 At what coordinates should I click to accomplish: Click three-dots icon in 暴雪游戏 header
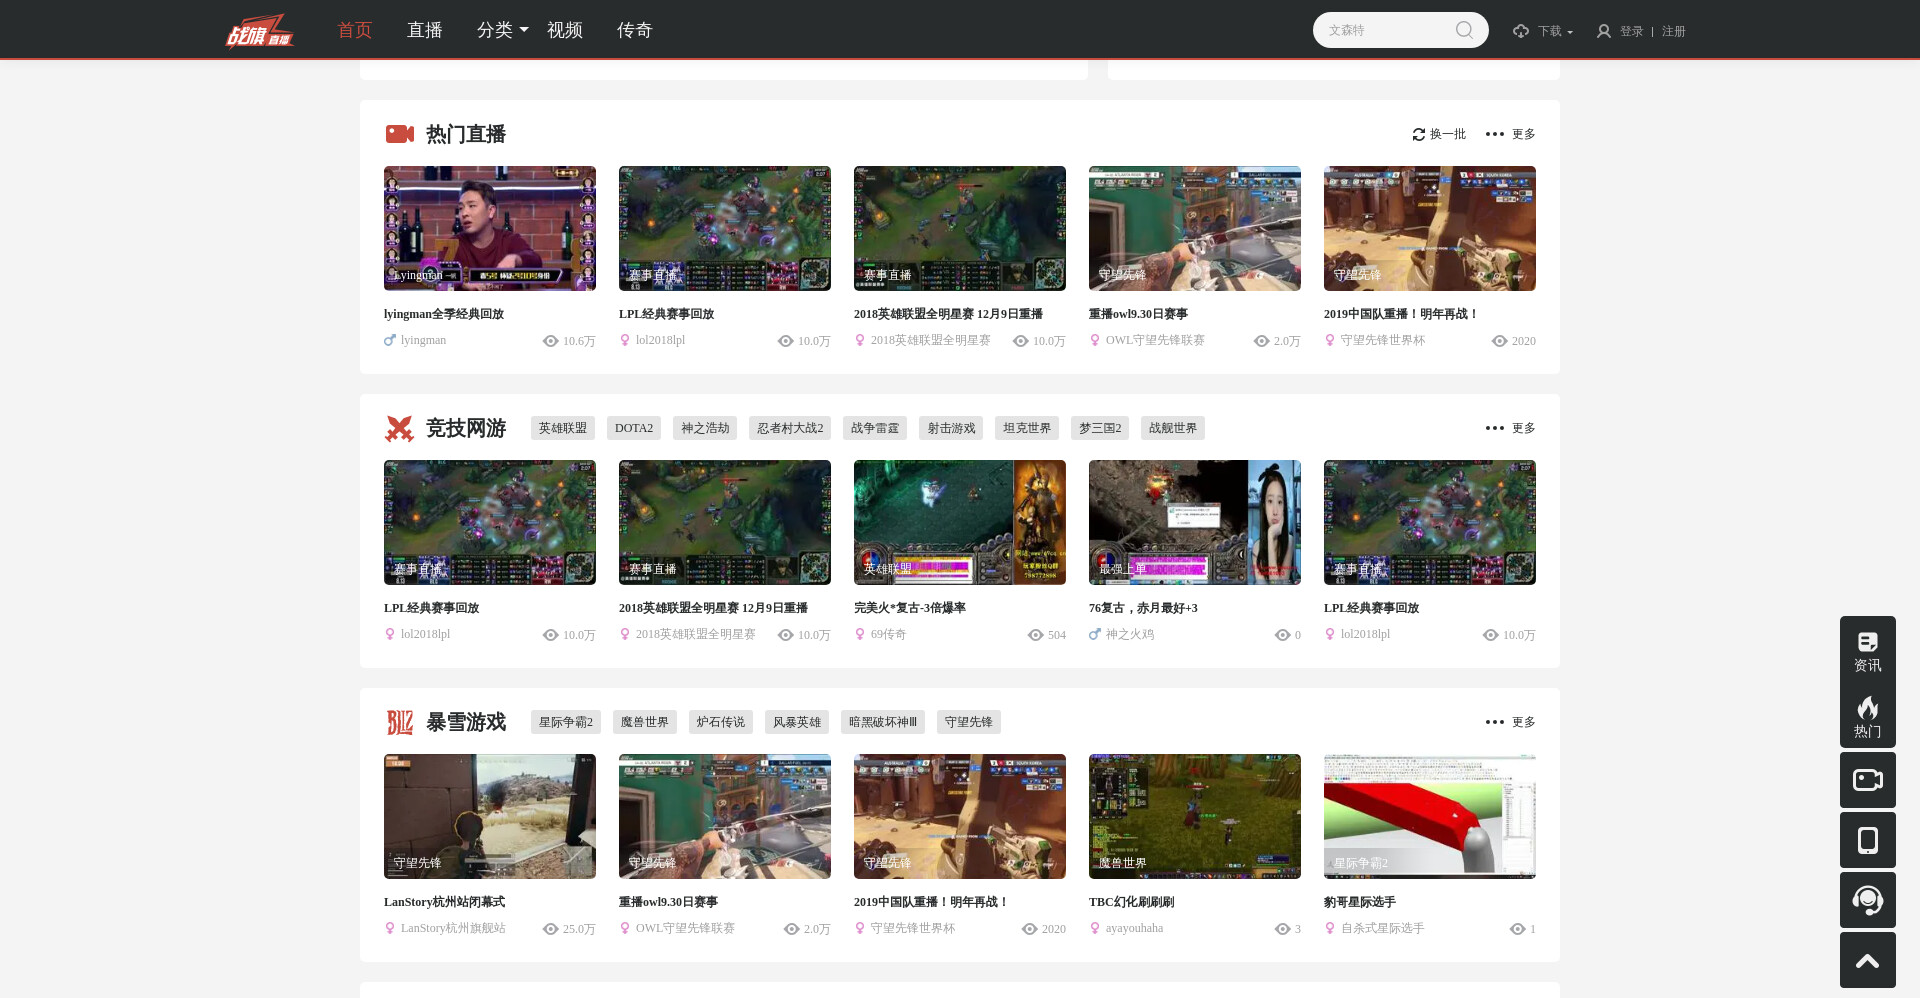coord(1494,722)
